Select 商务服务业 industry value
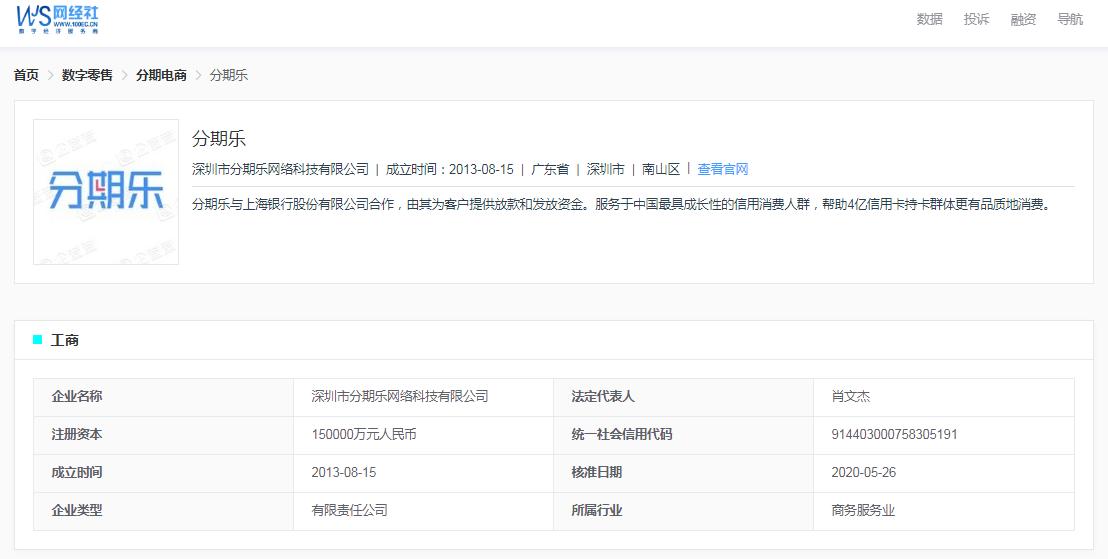The height and width of the screenshot is (559, 1108). pos(864,510)
